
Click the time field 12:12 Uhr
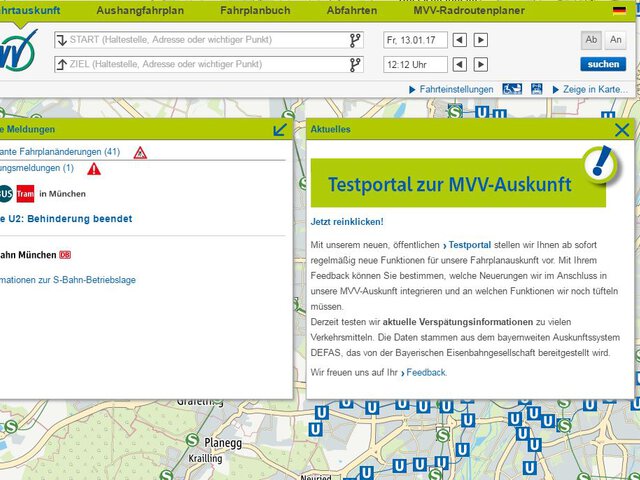tap(415, 64)
